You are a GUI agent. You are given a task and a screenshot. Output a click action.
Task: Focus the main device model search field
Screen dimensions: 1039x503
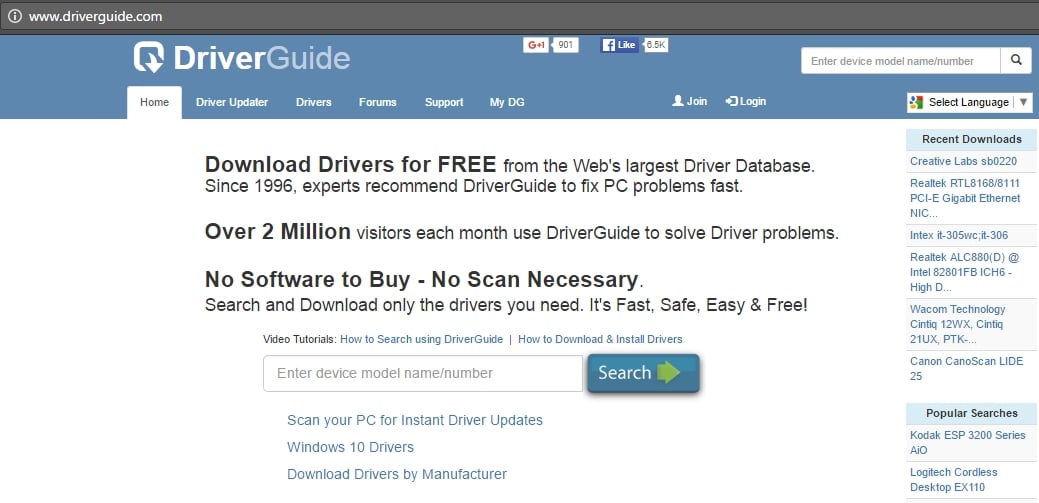pyautogui.click(x=423, y=373)
